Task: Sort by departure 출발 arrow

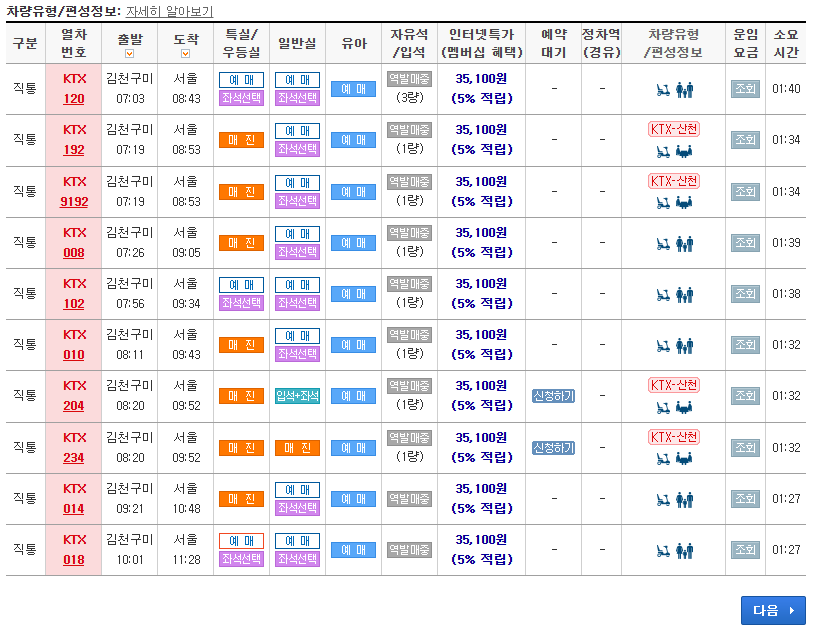Action: pos(129,54)
